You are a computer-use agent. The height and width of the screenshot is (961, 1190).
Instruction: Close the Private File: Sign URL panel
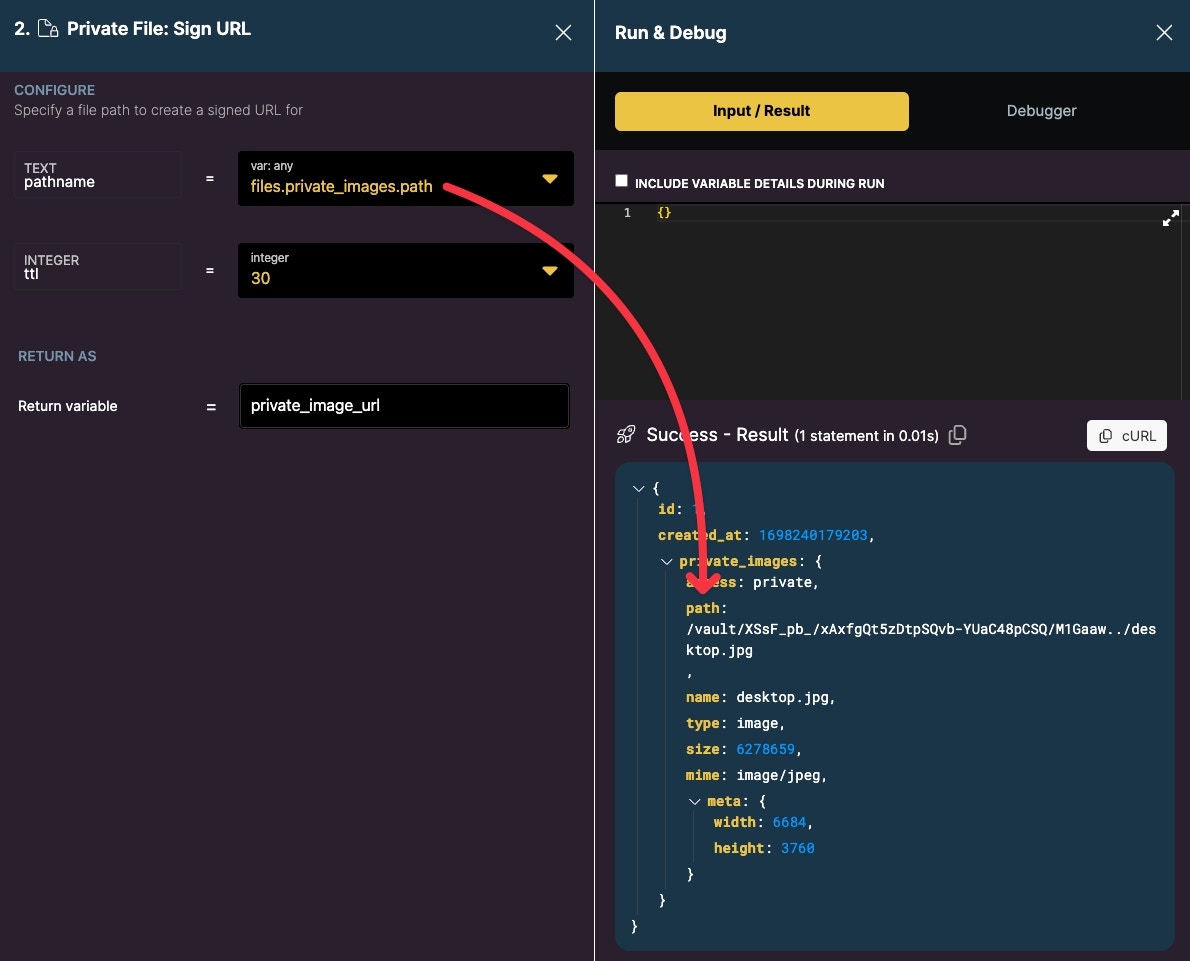click(563, 33)
